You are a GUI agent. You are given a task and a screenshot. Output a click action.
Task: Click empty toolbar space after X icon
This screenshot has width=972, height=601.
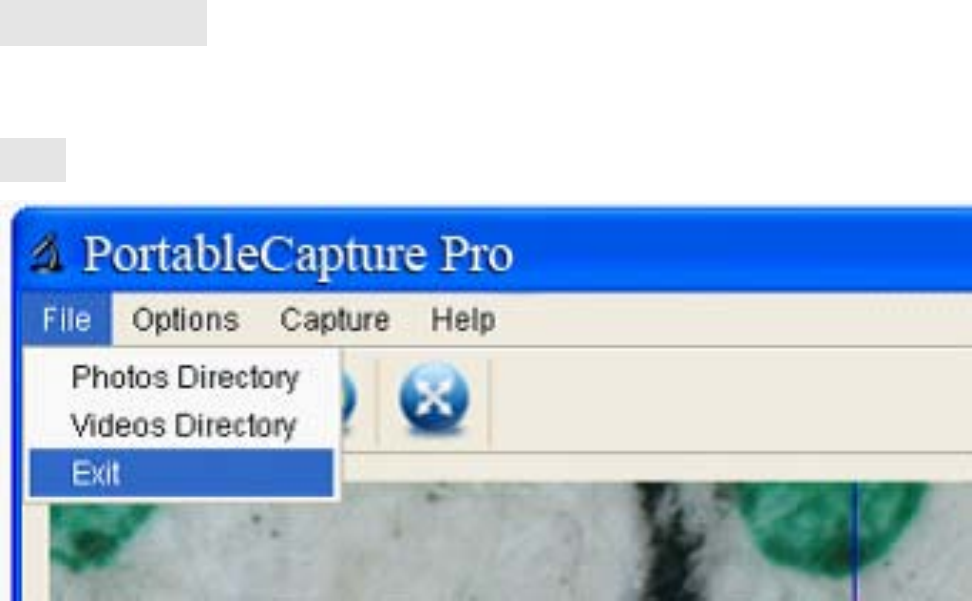(731, 400)
